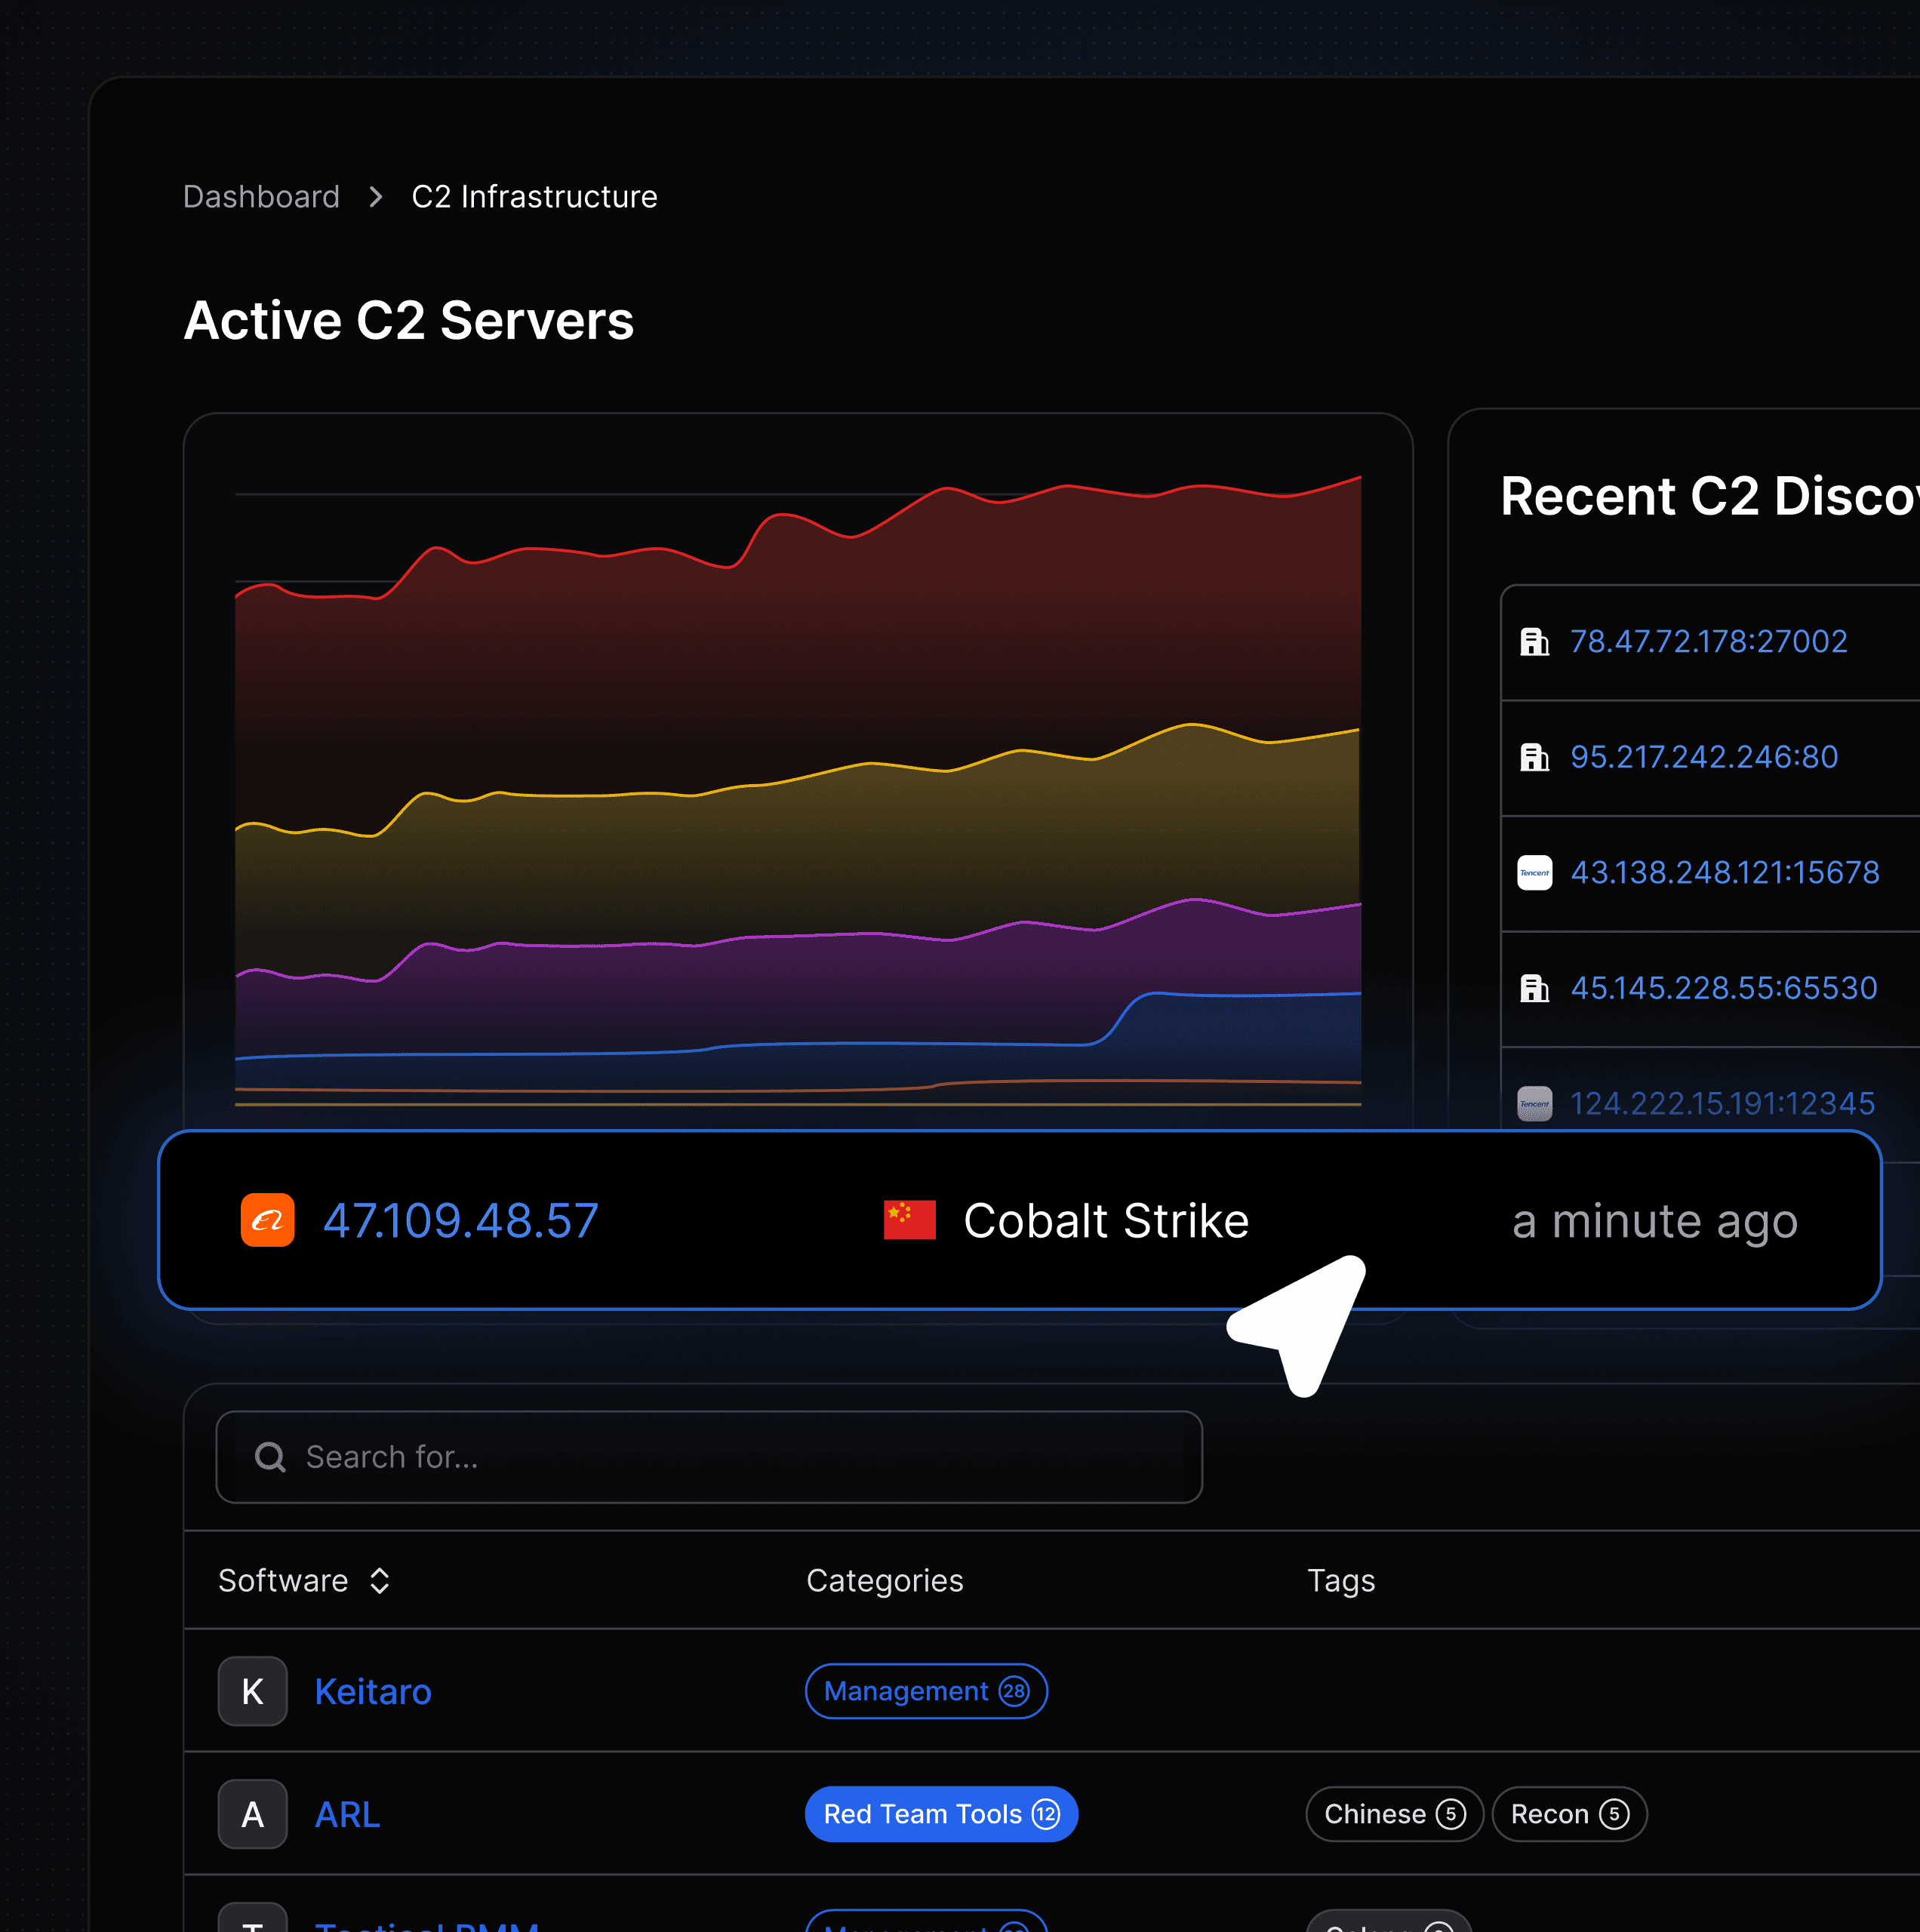Screen dimensions: 1920x1932
Task: Click the Alibaba Cloud icon beside 47.109.48.57
Action: point(267,1220)
